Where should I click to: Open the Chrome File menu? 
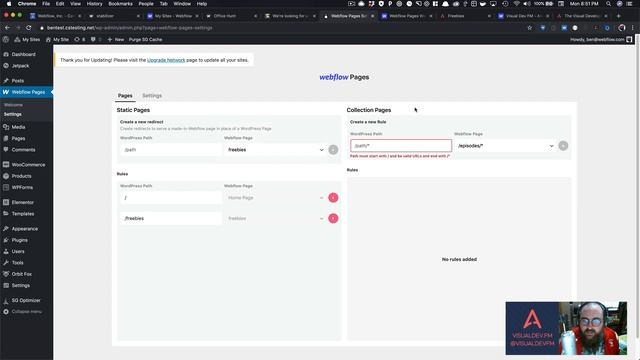[x=46, y=4]
